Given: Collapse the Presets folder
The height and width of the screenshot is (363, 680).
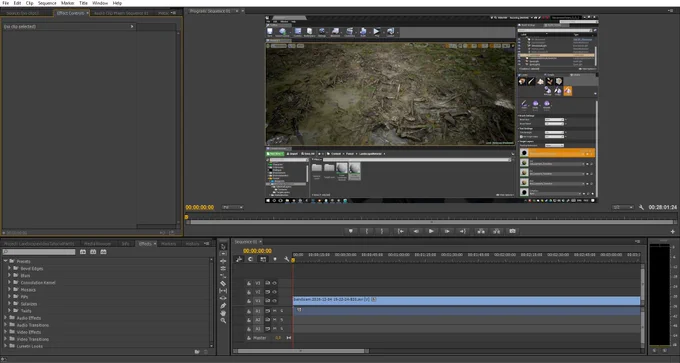Looking at the screenshot, I should coord(6,261).
